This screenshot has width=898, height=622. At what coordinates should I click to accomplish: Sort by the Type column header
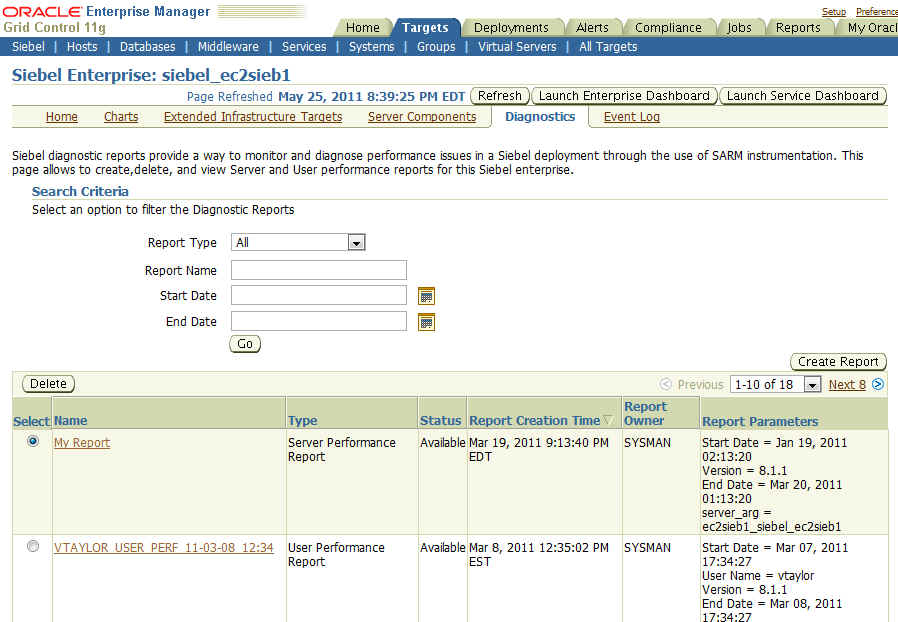(302, 420)
